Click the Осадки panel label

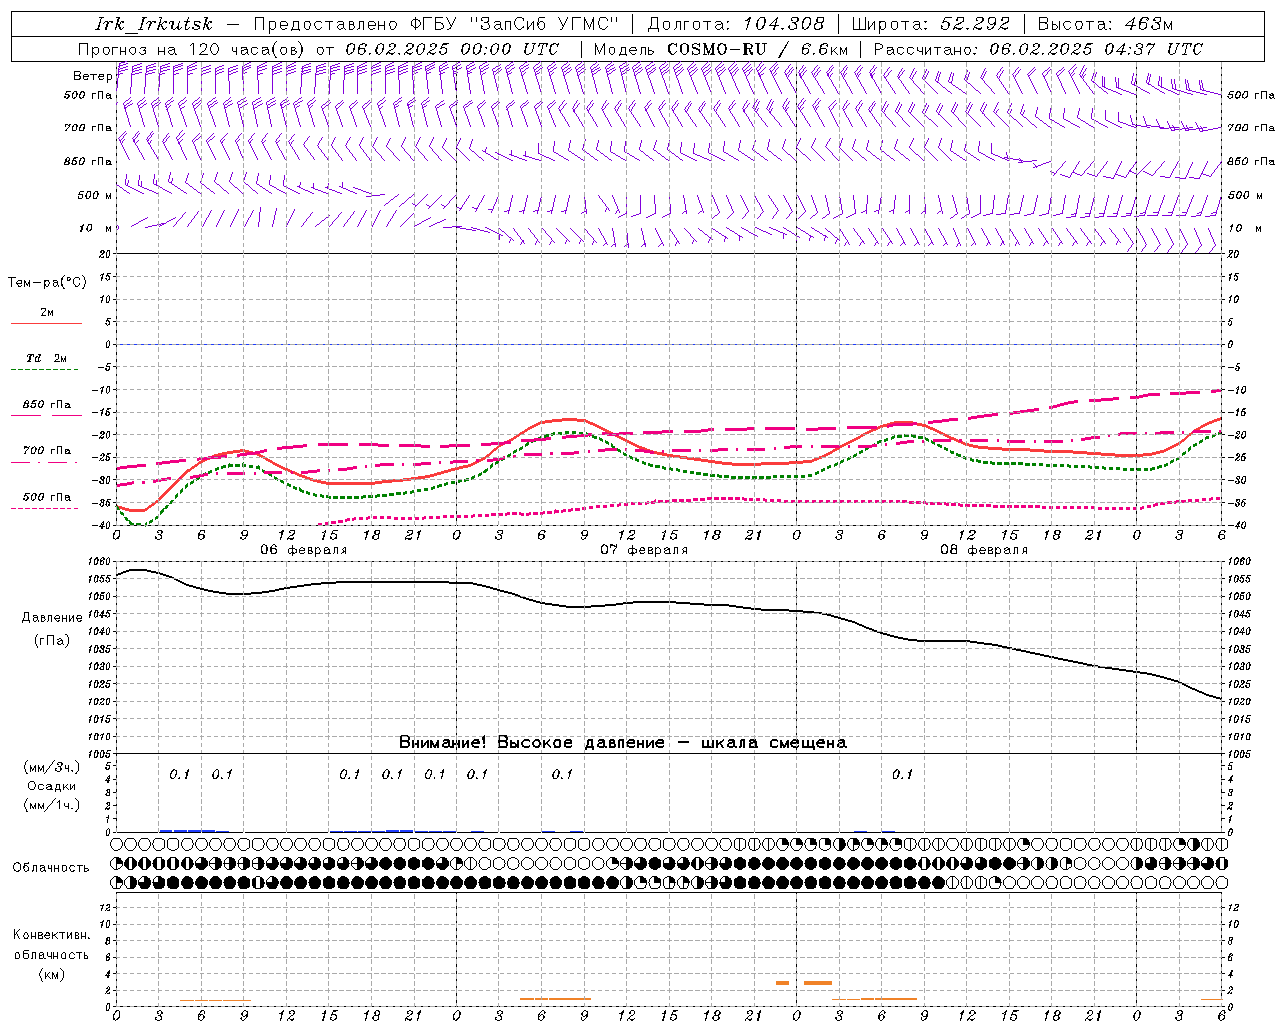52,787
